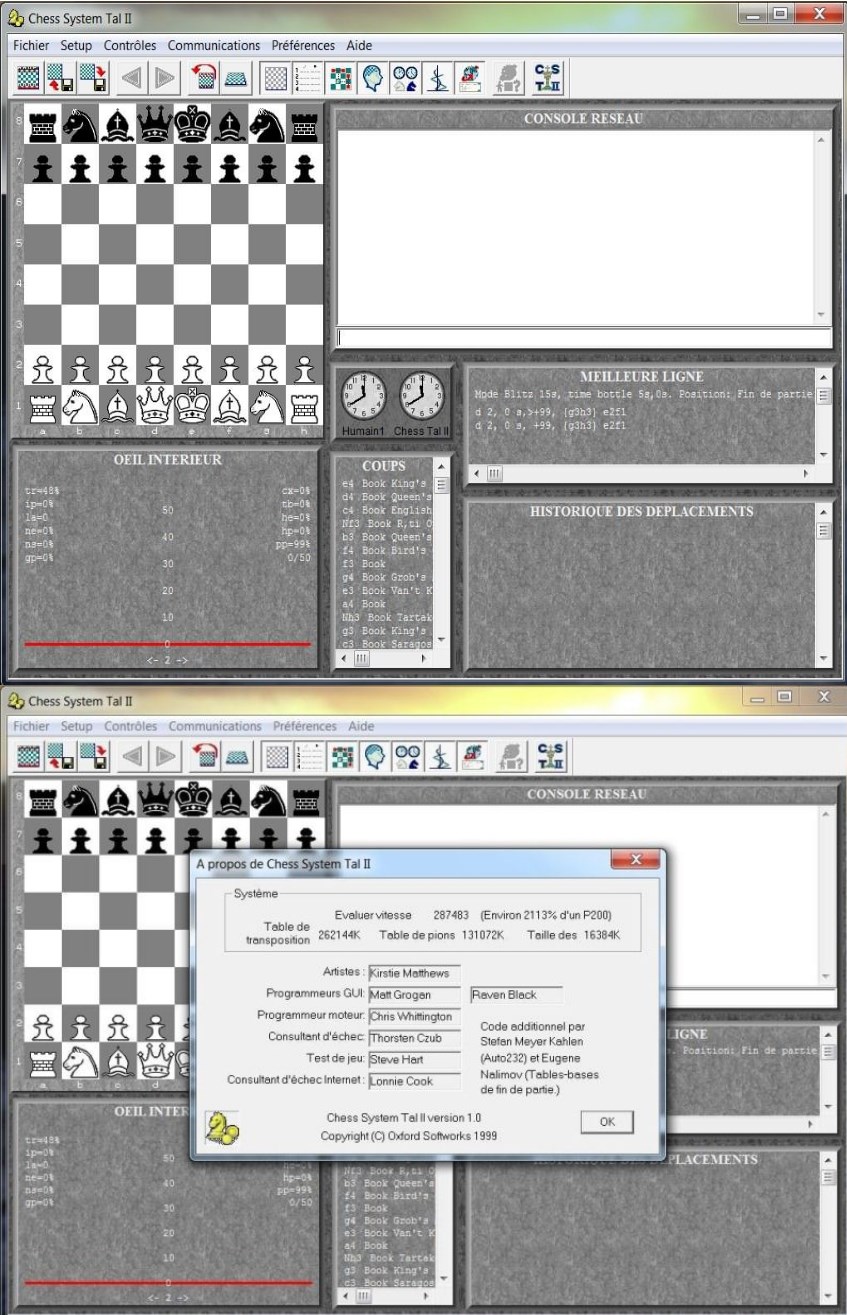This screenshot has width=847, height=1315.
Task: Click Raven Black field in A propos dialog
Action: [516, 995]
